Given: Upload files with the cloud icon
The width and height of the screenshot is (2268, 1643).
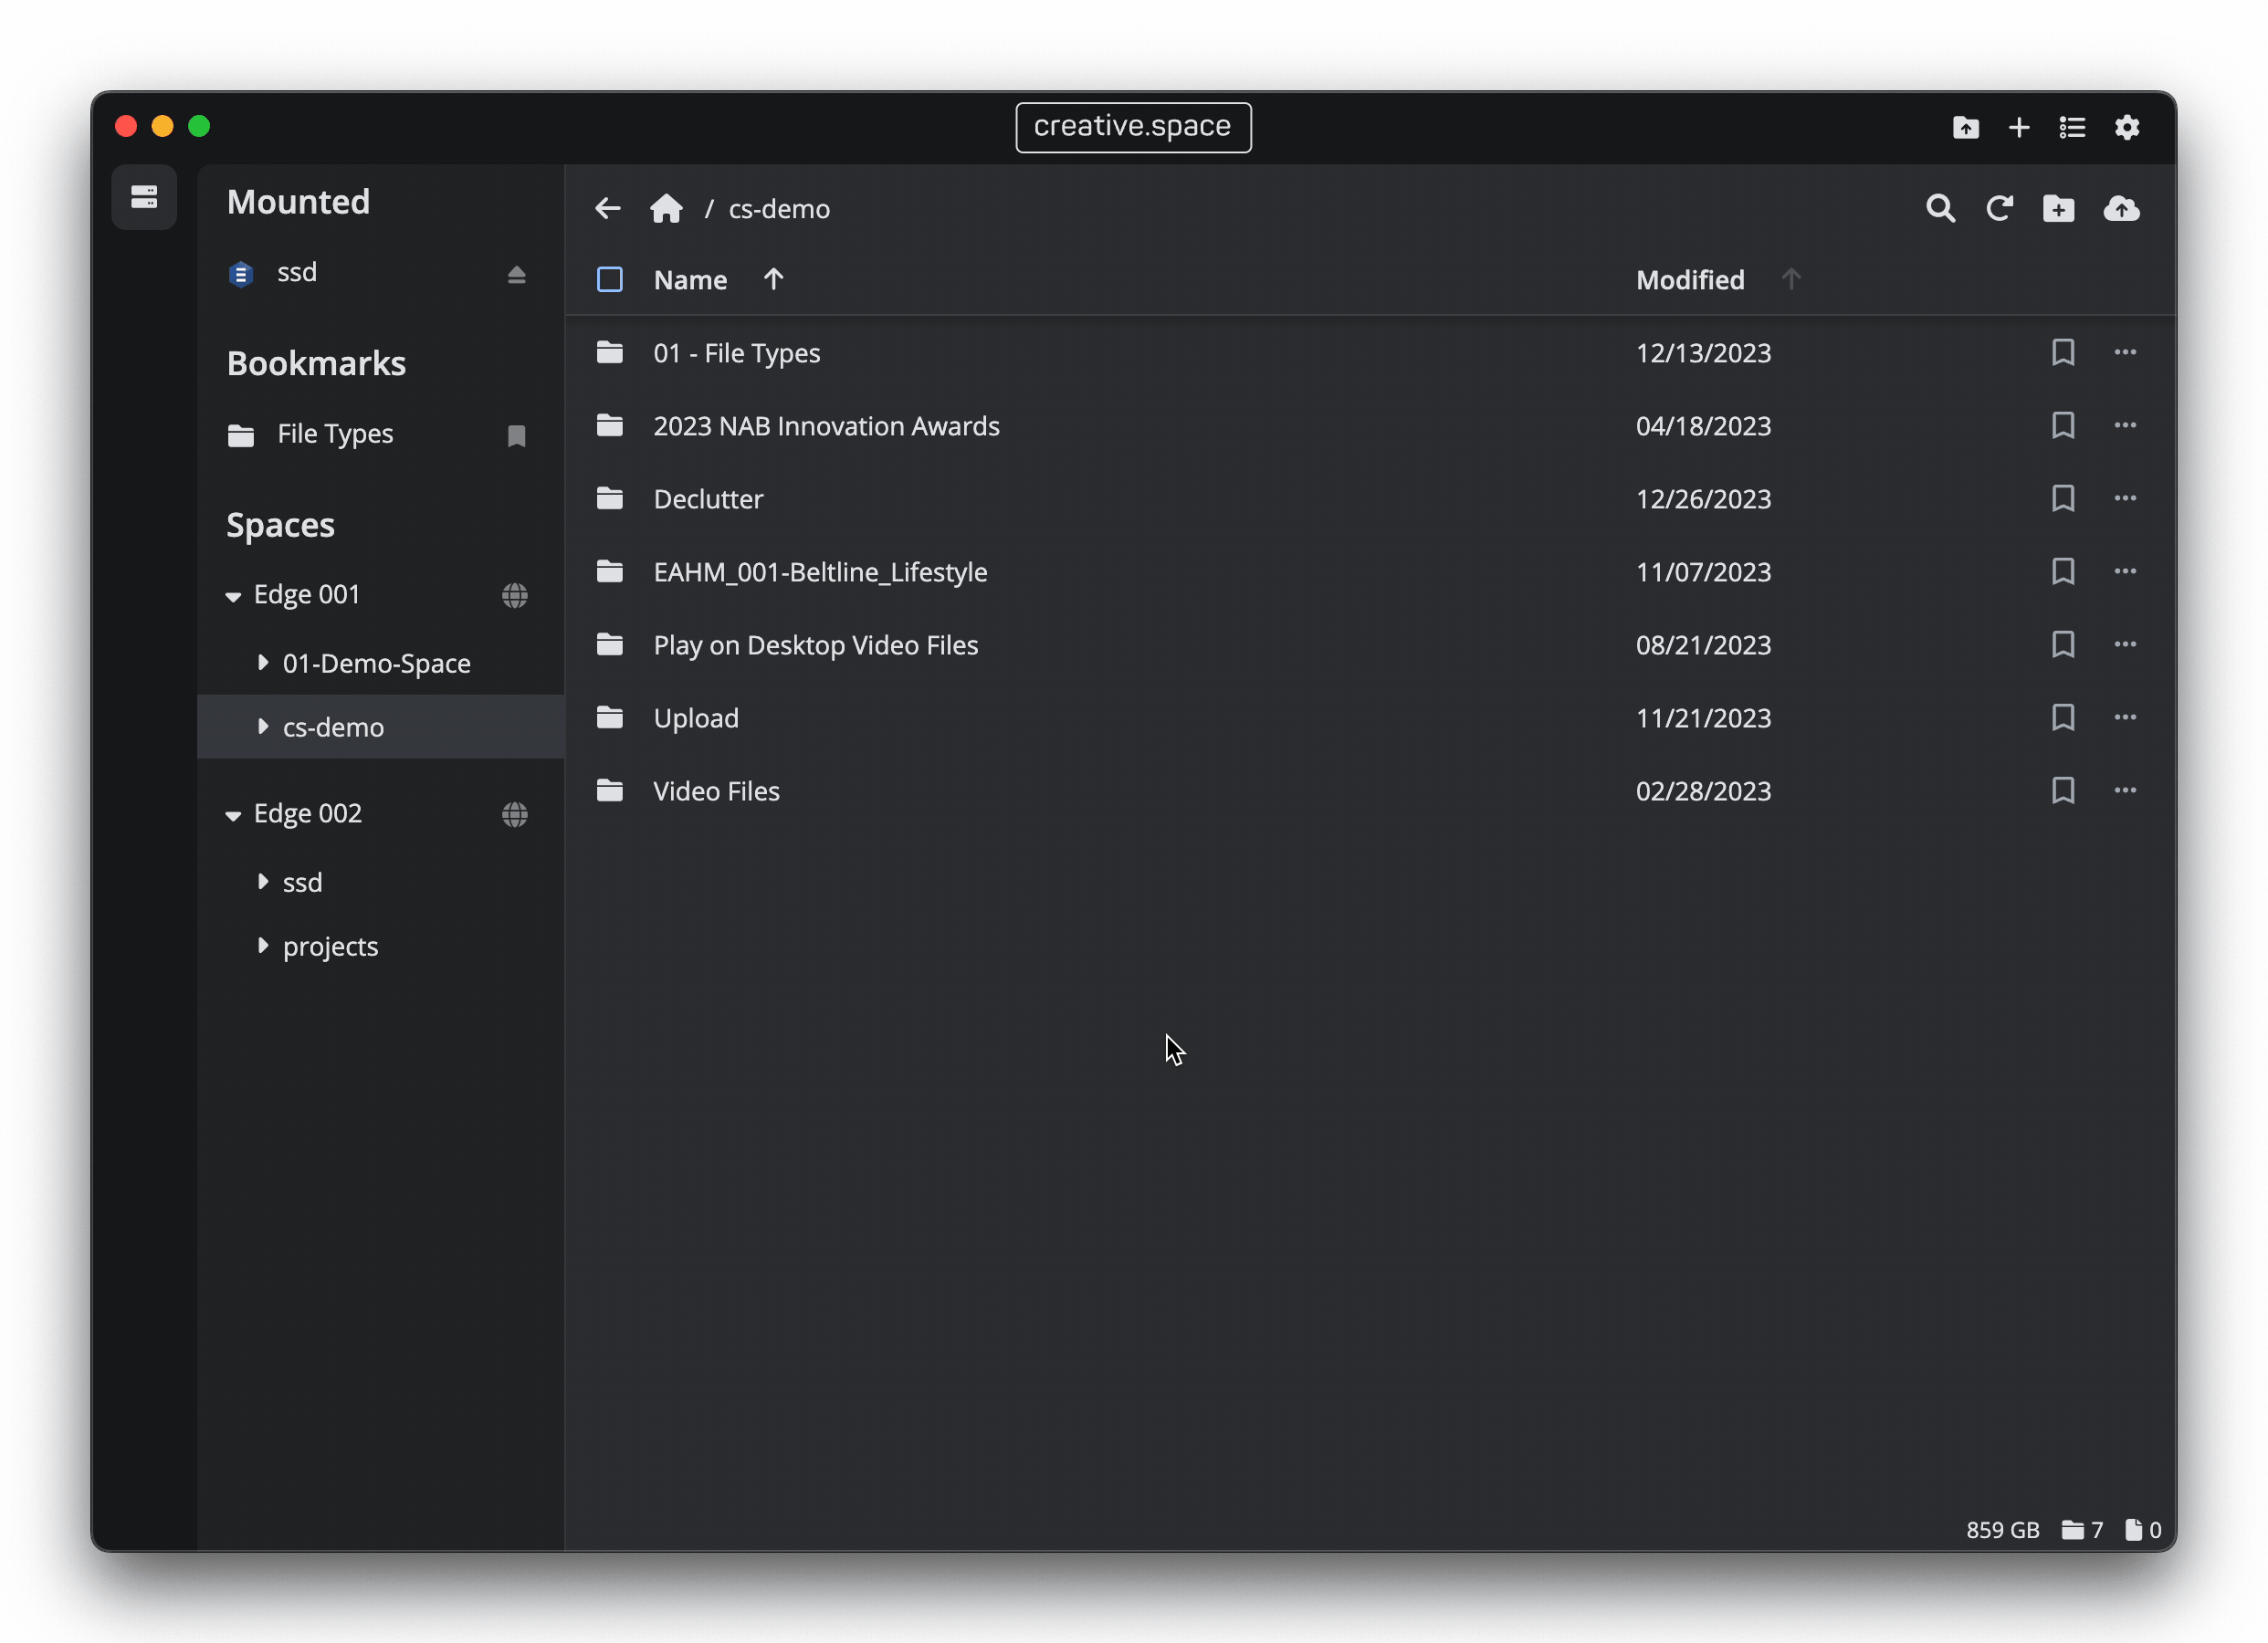Looking at the screenshot, I should tap(2122, 208).
